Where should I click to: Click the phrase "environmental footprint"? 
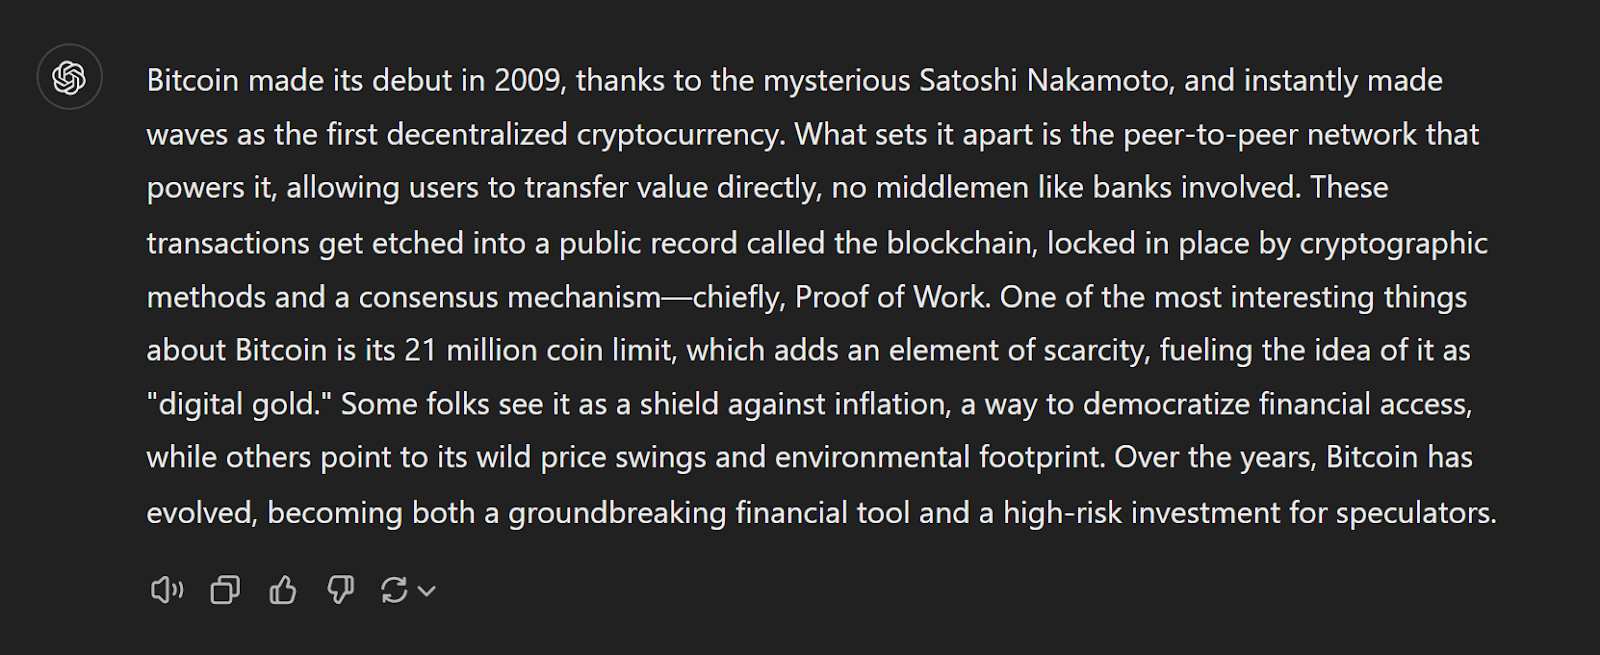[x=939, y=458]
